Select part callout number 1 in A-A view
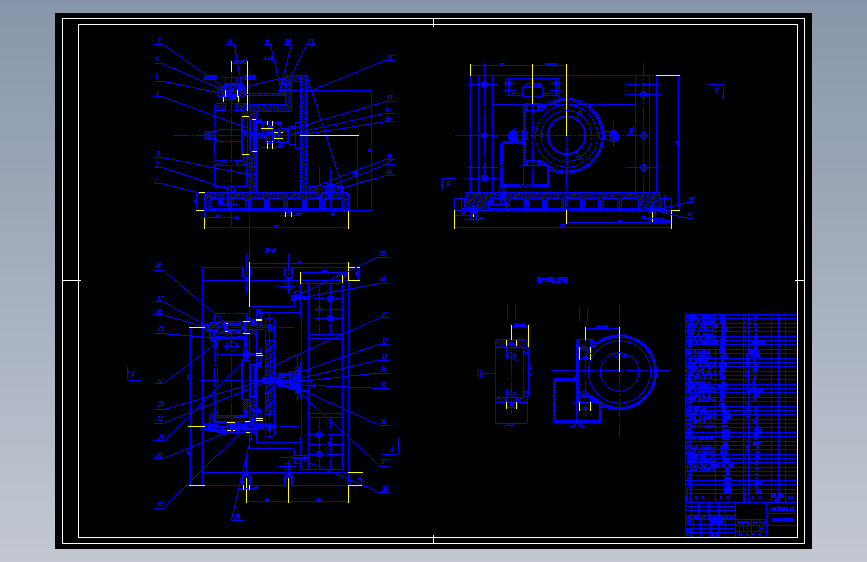Viewport: 867px width, 562px height. click(156, 181)
